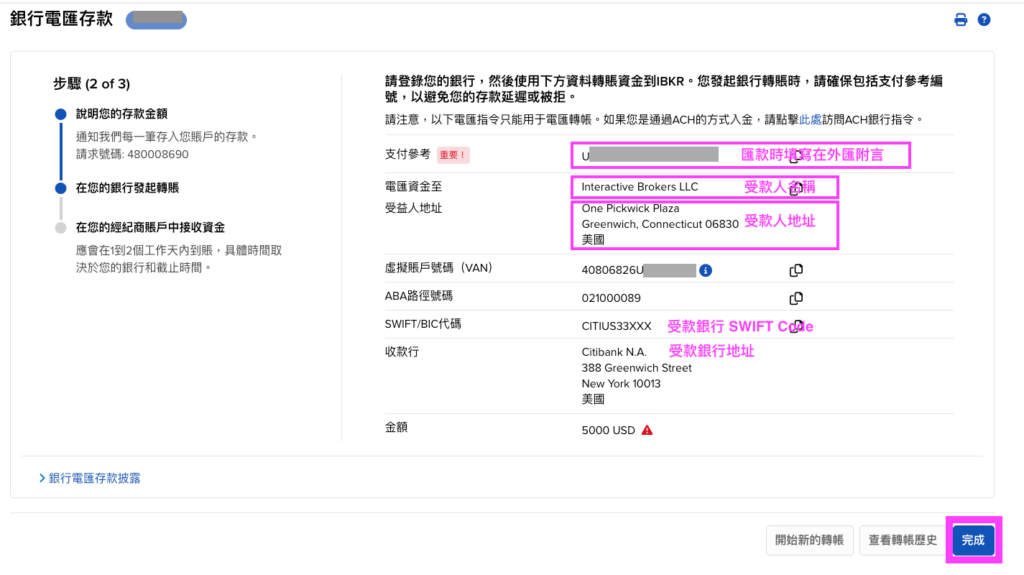Copy the Interactive Brokers LLC recipient name
This screenshot has height=575, width=1024.
point(796,187)
